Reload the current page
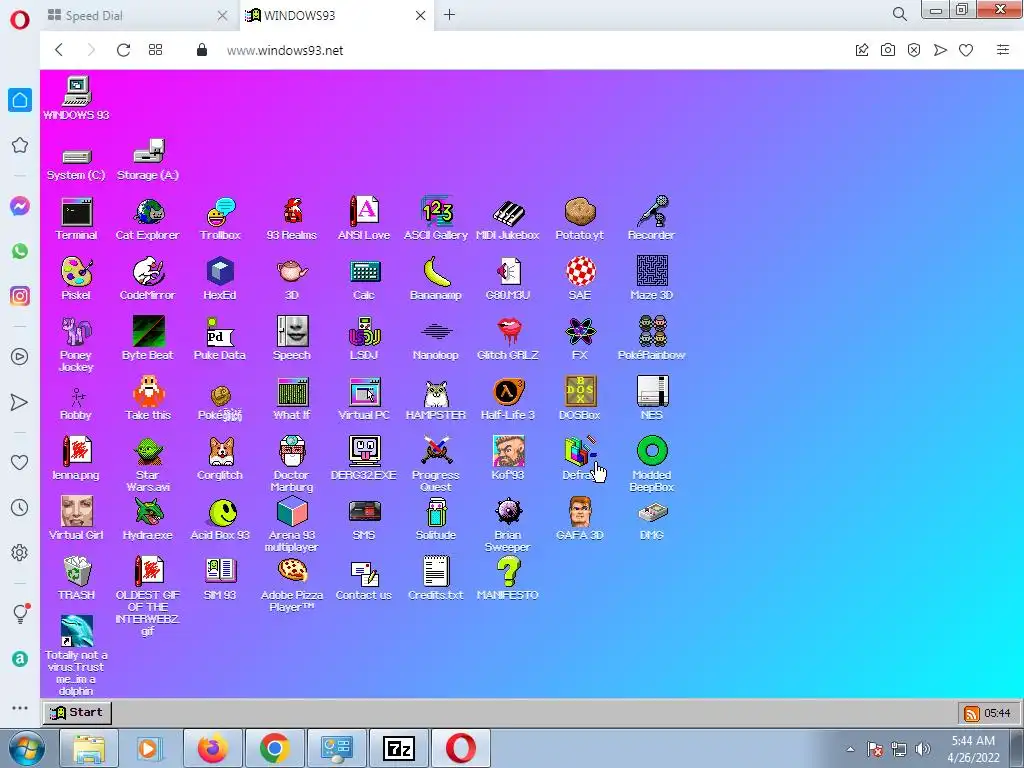The width and height of the screenshot is (1024, 768). [x=123, y=50]
